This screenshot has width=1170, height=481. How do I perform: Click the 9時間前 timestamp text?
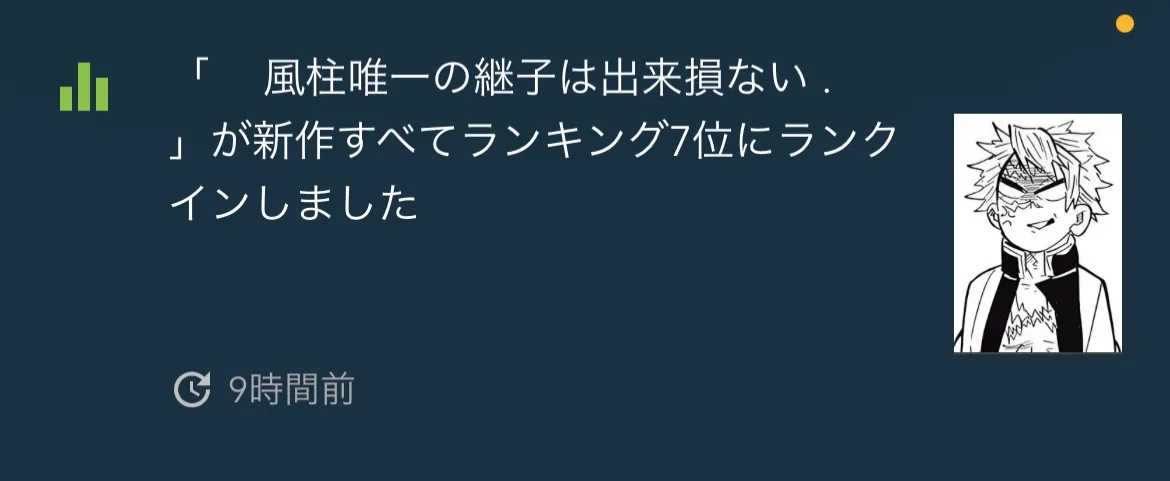(x=291, y=389)
